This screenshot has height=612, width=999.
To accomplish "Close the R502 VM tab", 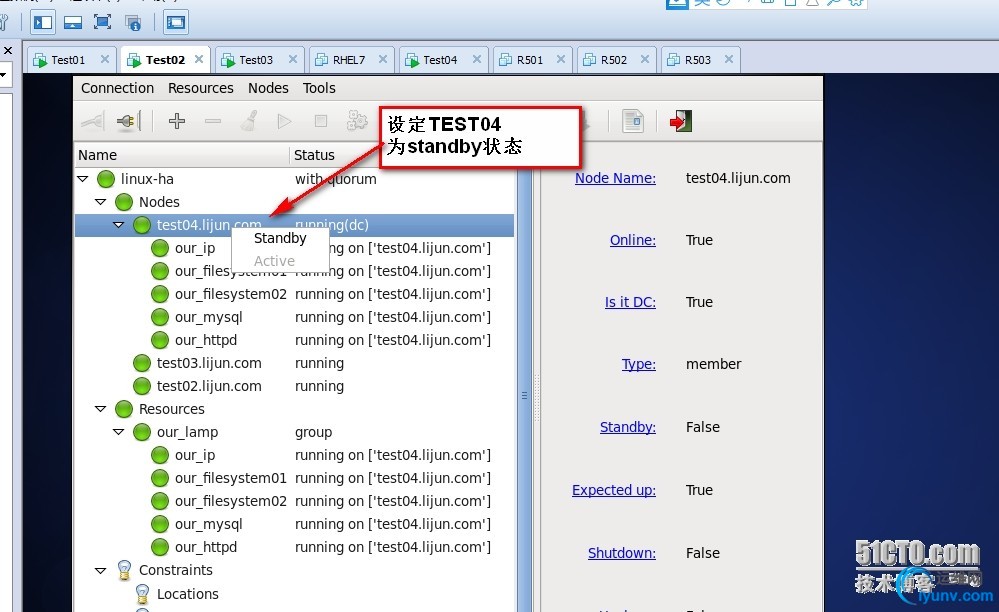I will coord(645,59).
